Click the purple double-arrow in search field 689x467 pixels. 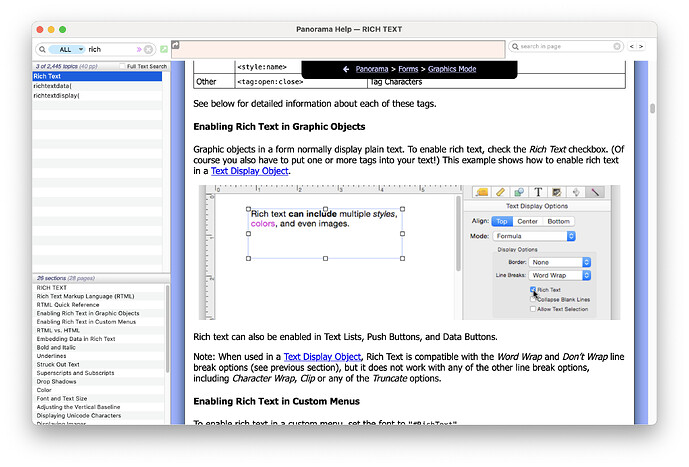[x=139, y=50]
